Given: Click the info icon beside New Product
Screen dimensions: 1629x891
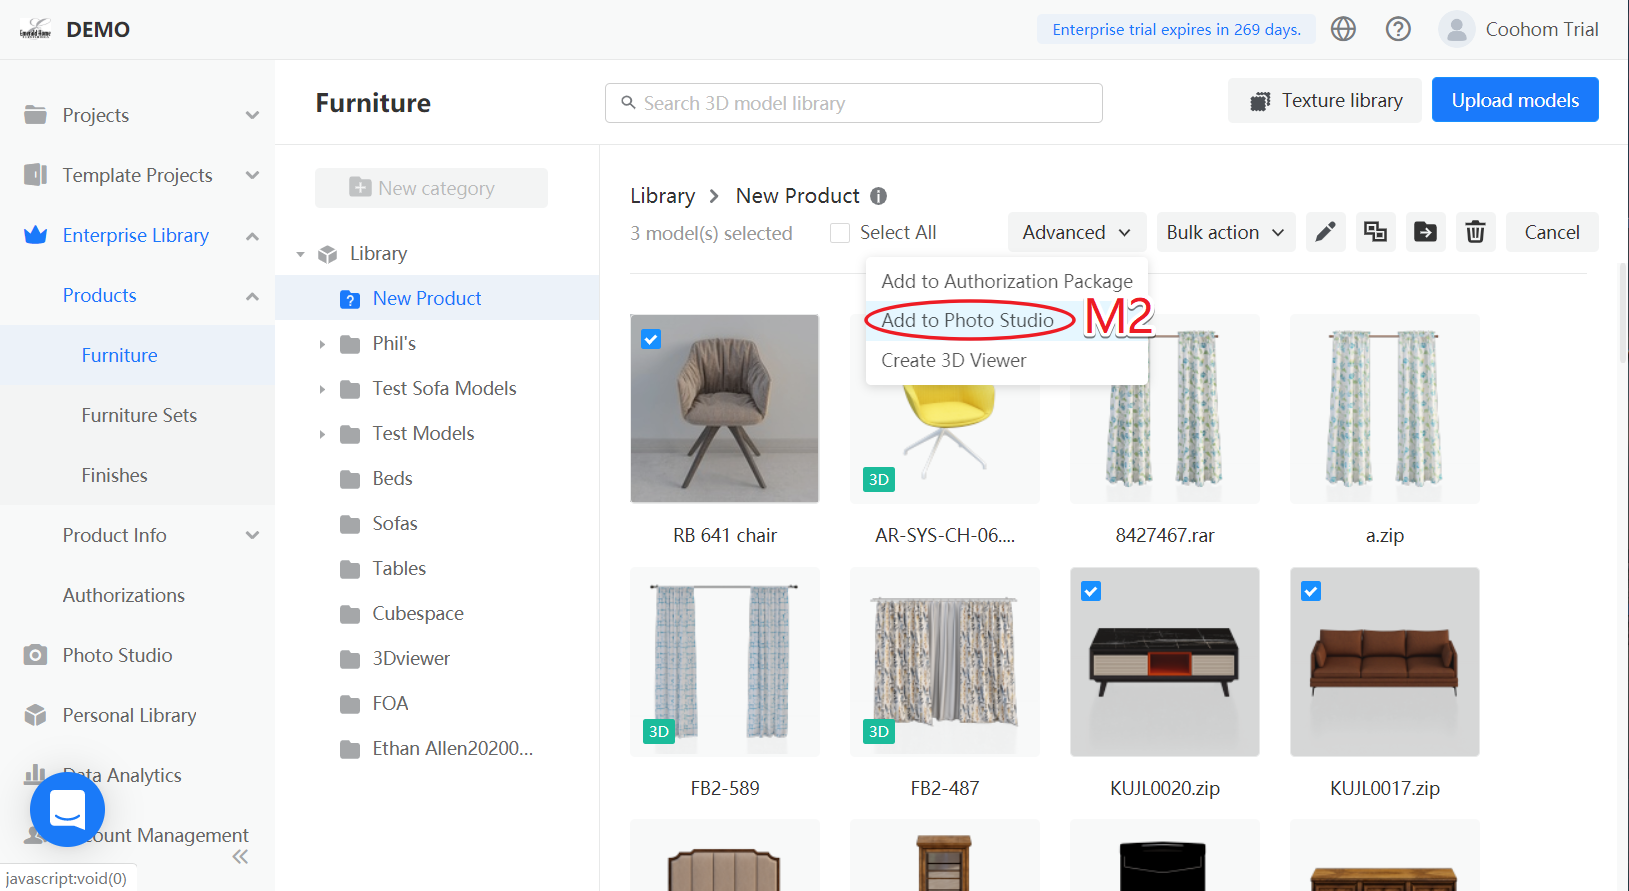Looking at the screenshot, I should click(x=878, y=196).
